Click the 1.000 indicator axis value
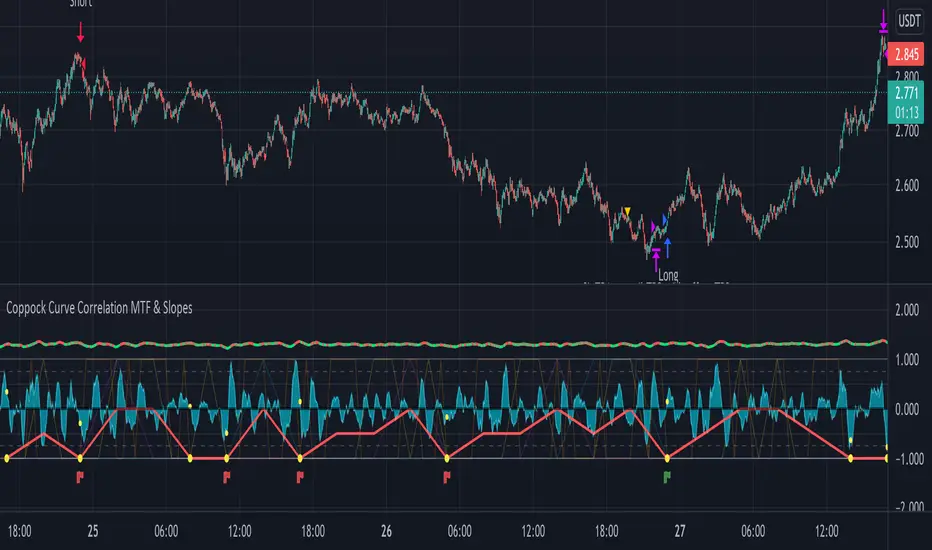The height and width of the screenshot is (550, 932). coord(907,360)
